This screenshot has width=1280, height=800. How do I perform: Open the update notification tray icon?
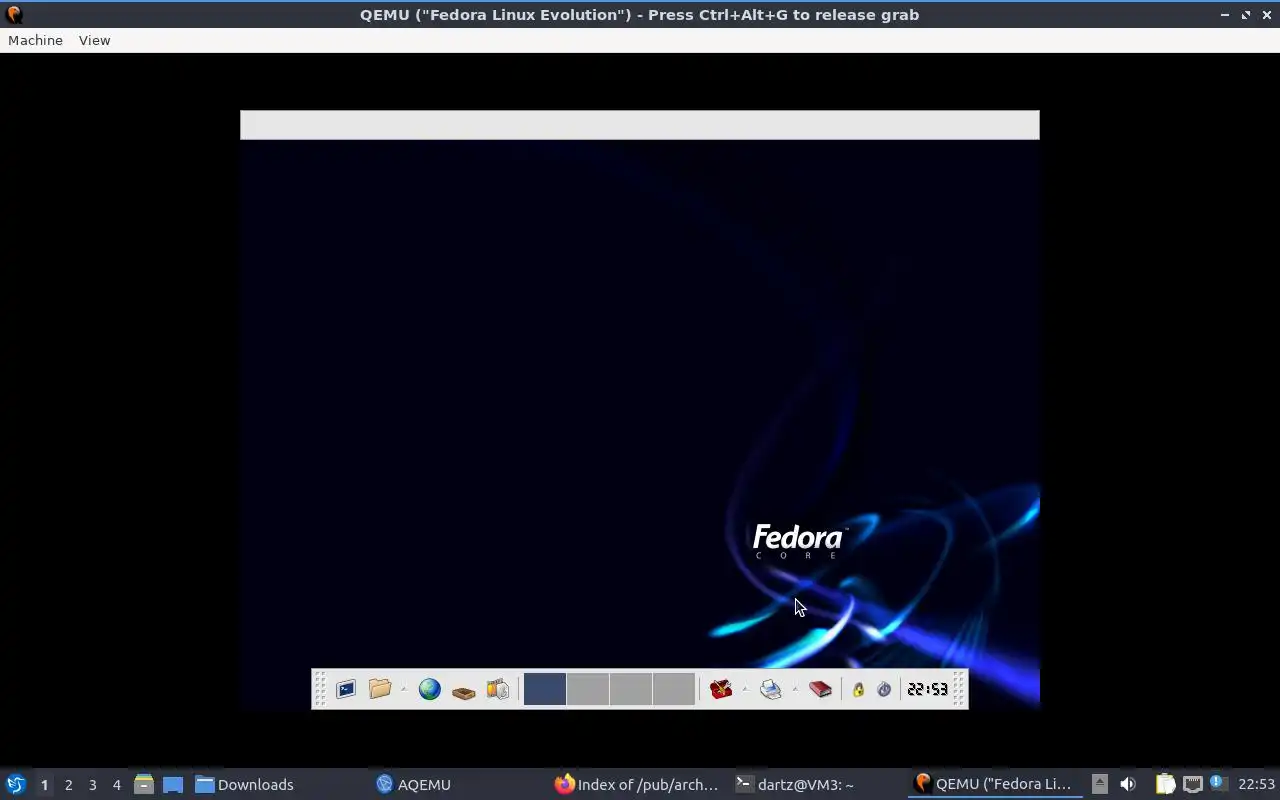(1218, 783)
